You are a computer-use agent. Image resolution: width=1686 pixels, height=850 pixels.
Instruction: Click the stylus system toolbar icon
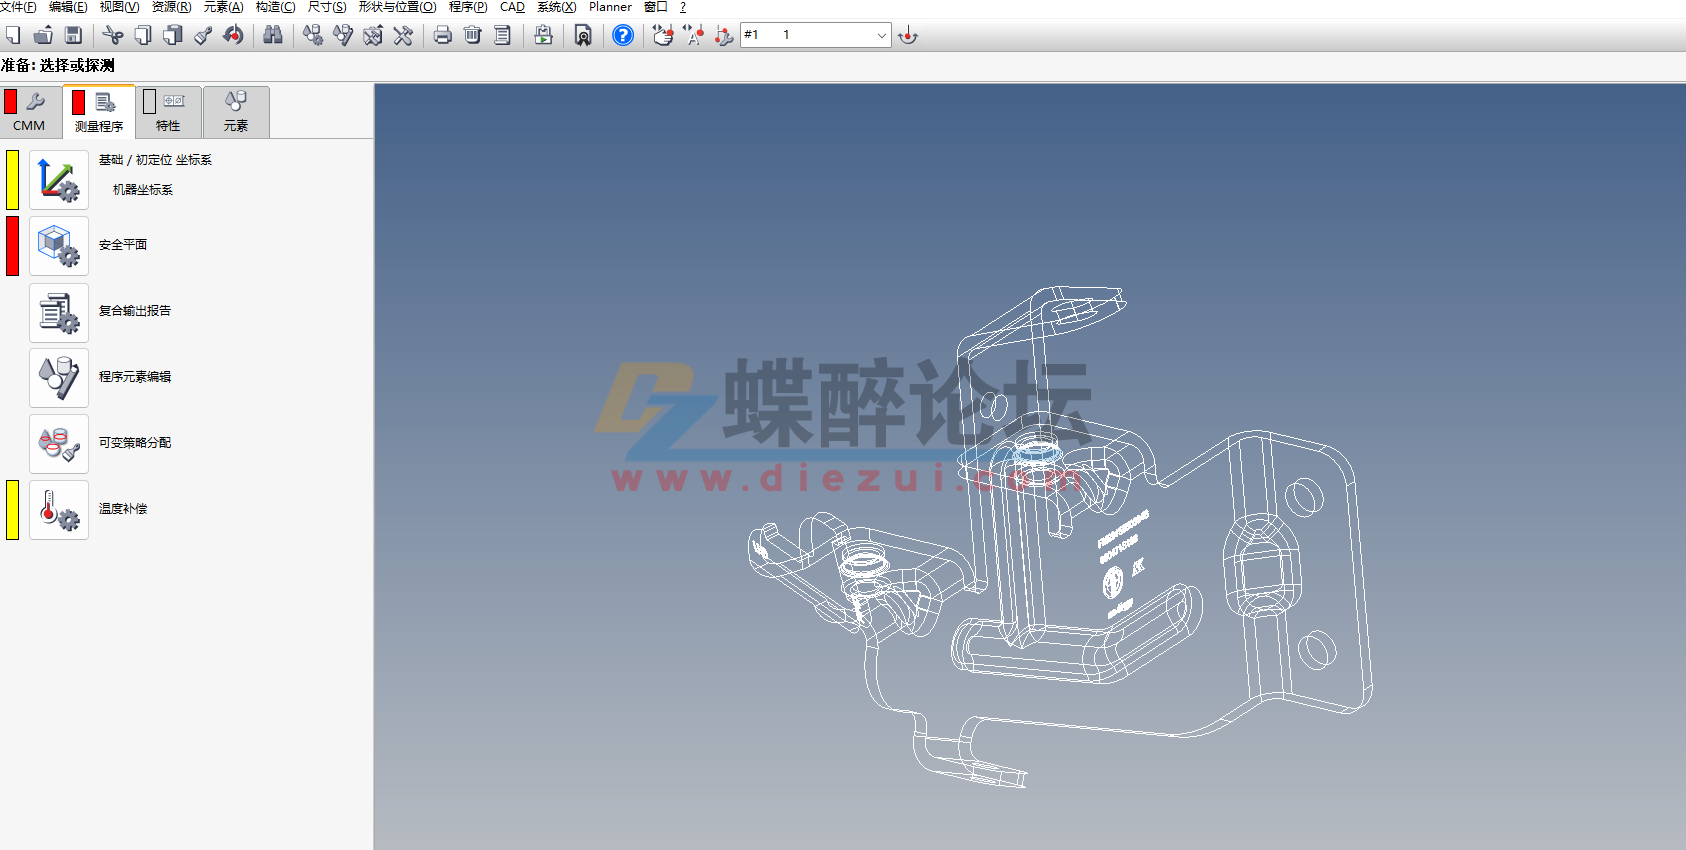coord(723,36)
